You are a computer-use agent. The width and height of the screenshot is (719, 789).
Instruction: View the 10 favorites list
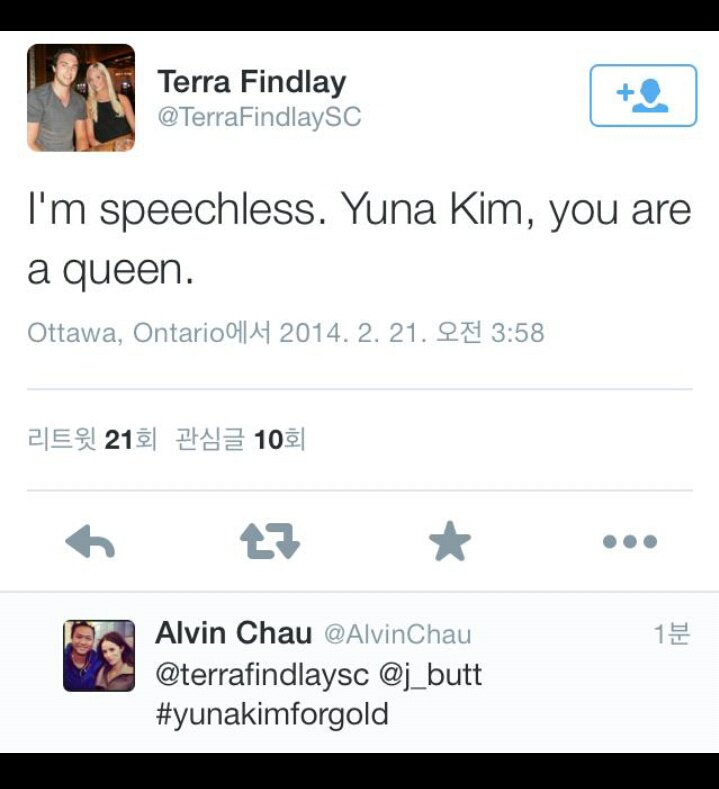[x=241, y=439]
